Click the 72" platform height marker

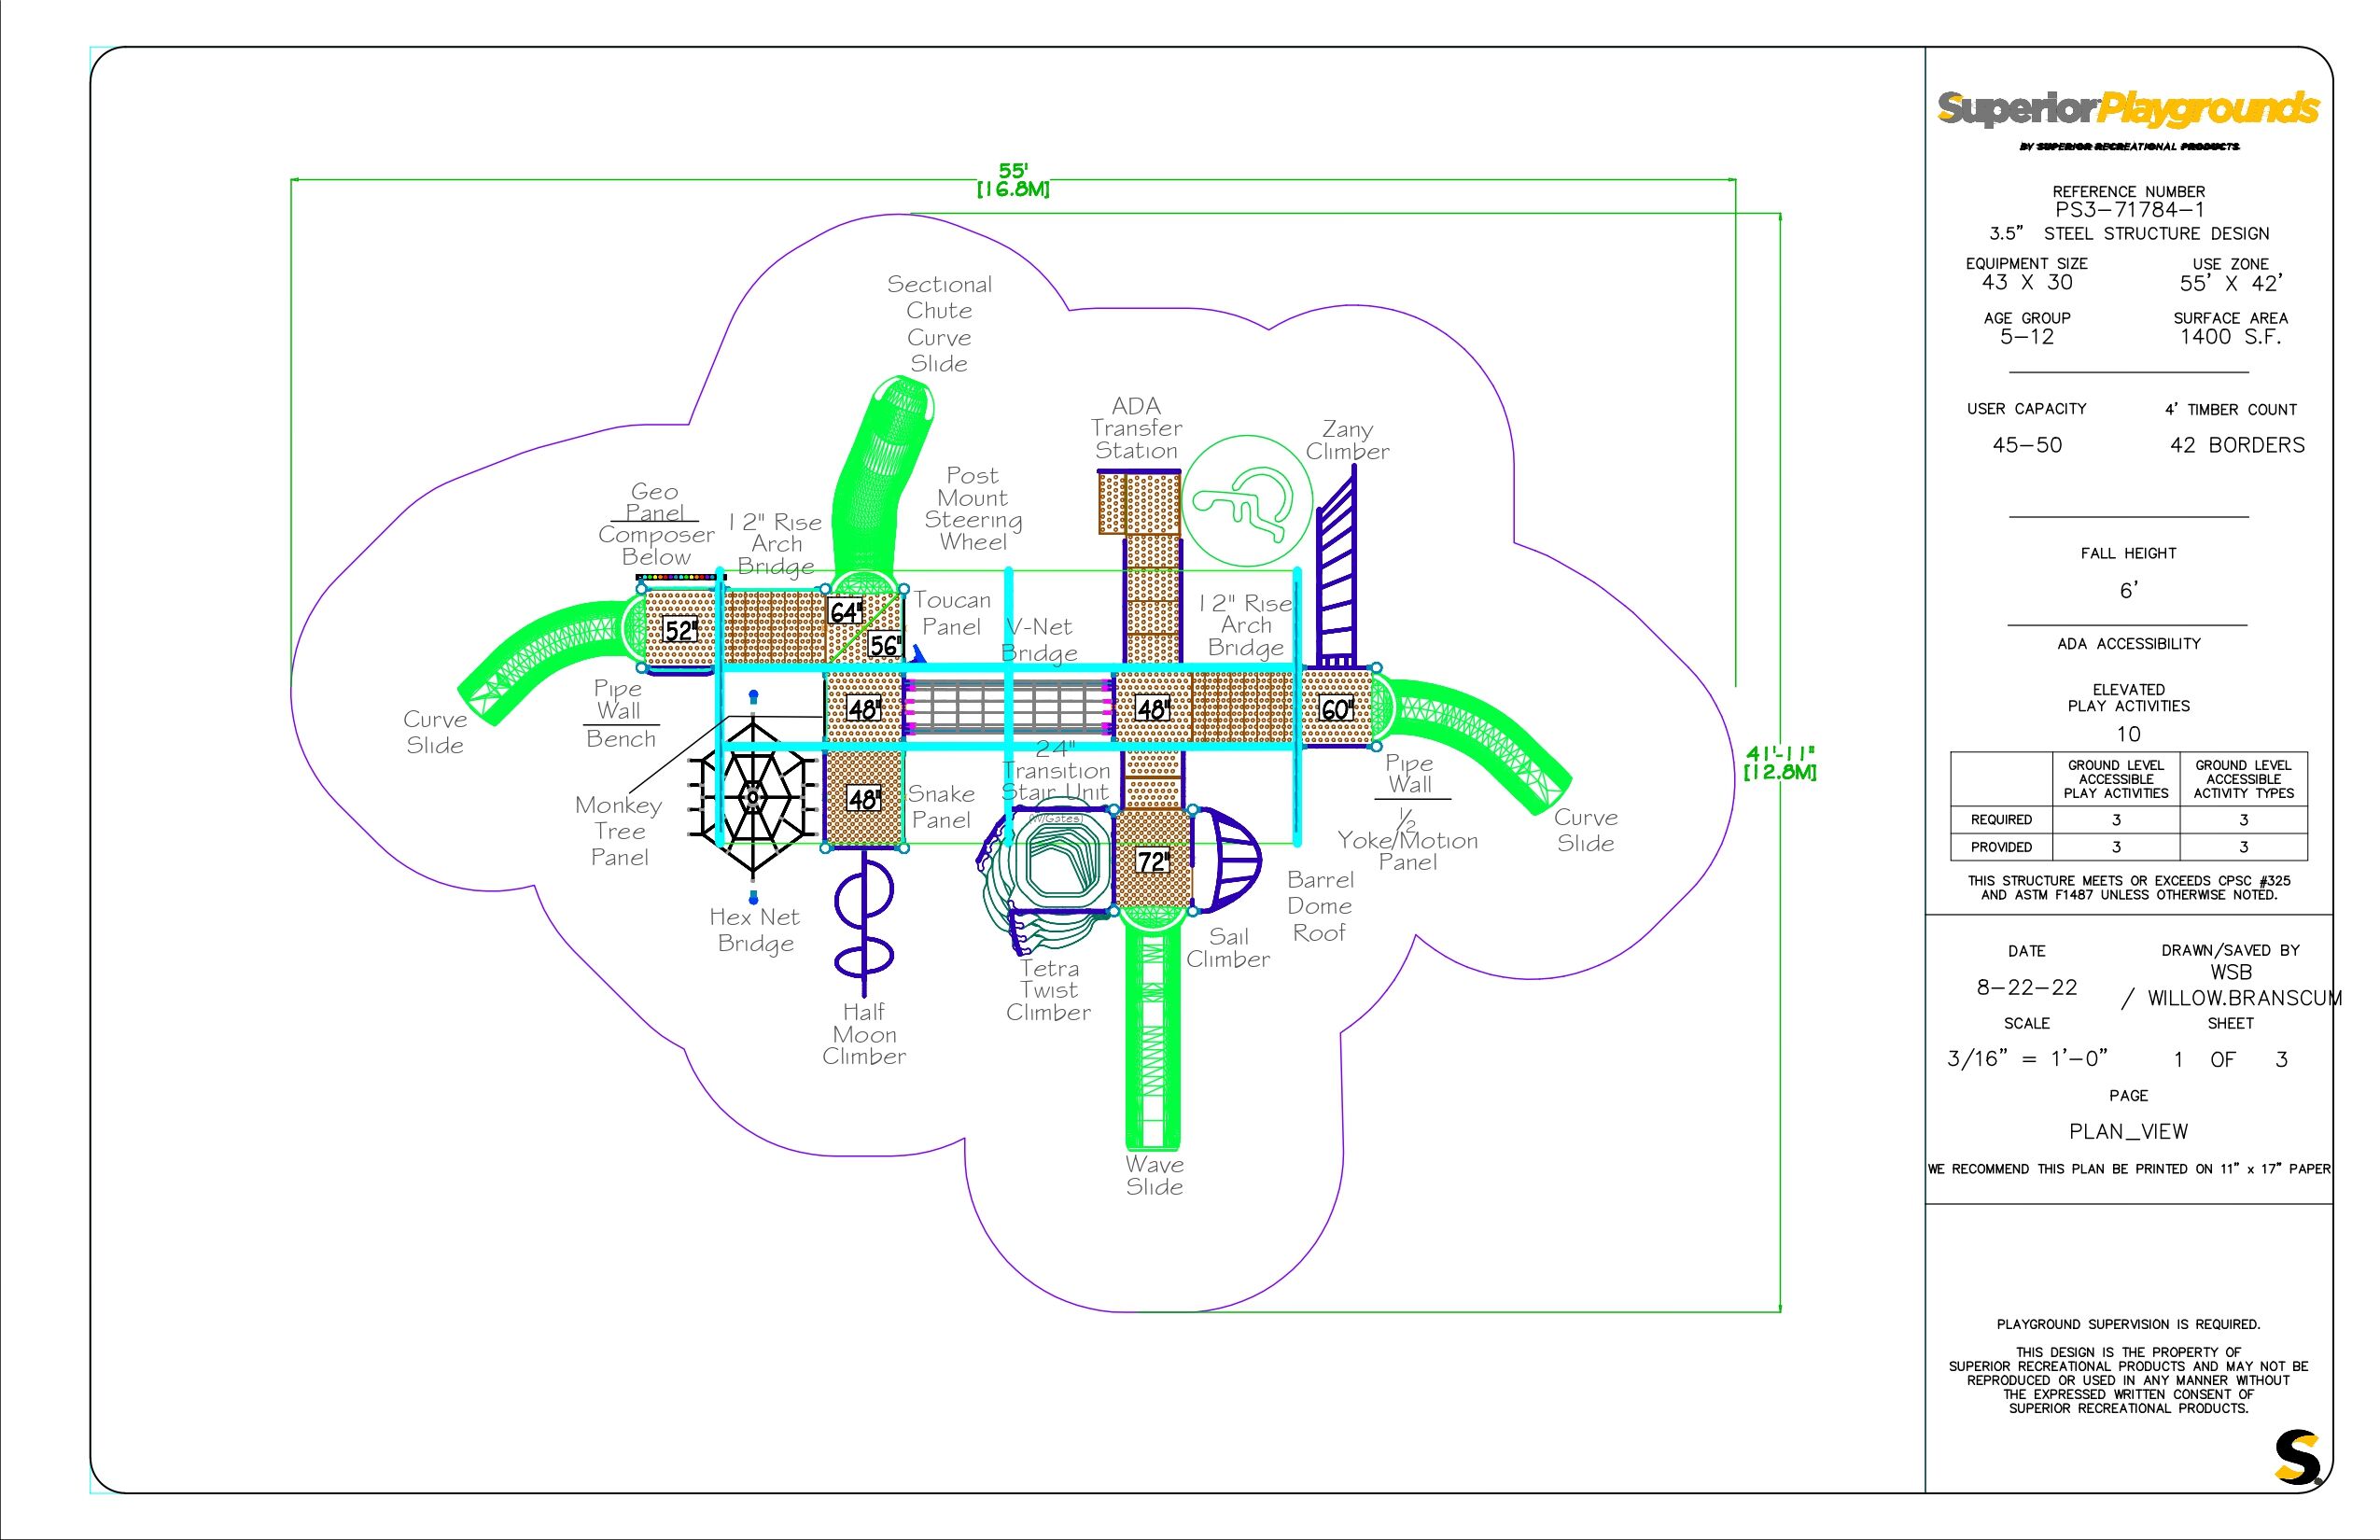click(x=1152, y=861)
